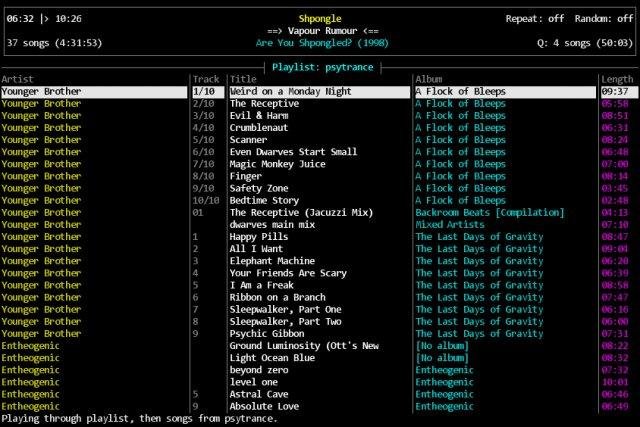Screen dimensions: 640x427
Task: Click the 'Finger' track title
Action: tap(245, 176)
